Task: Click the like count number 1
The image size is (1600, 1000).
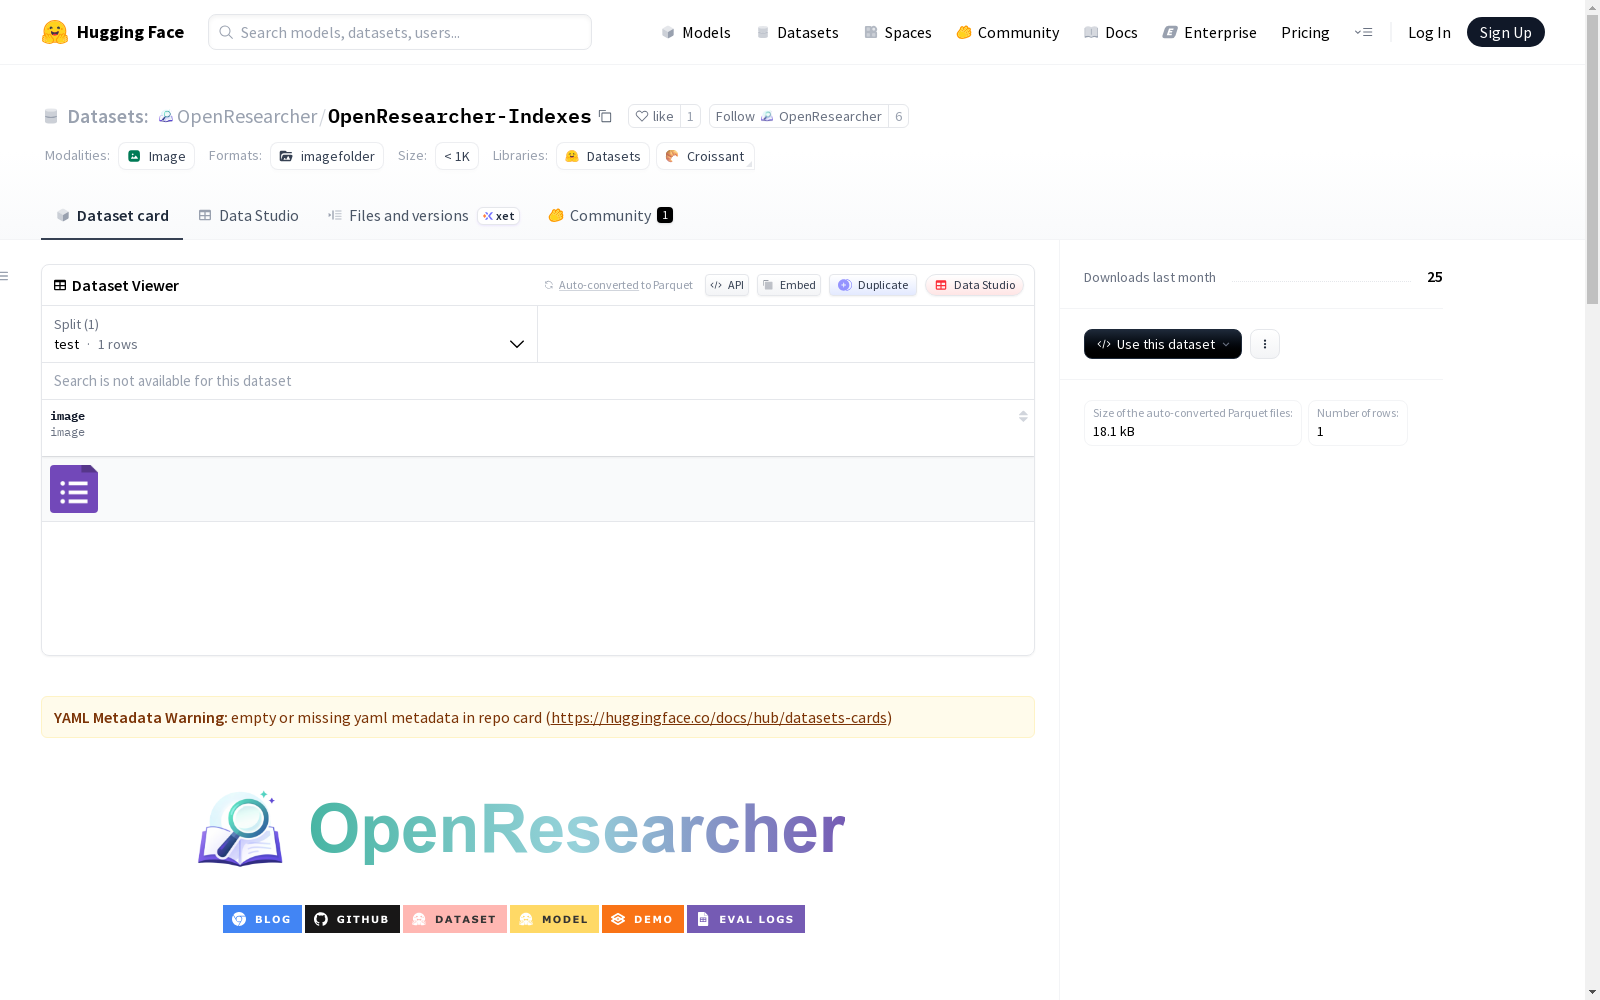Action: coord(690,116)
